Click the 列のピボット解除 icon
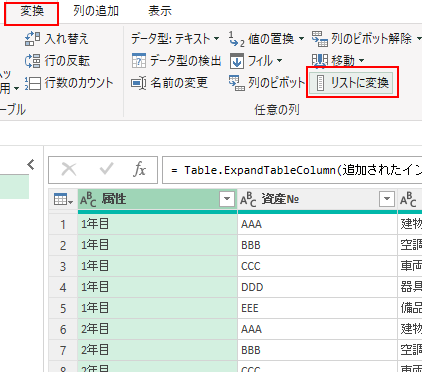422x372 pixels. coord(320,39)
